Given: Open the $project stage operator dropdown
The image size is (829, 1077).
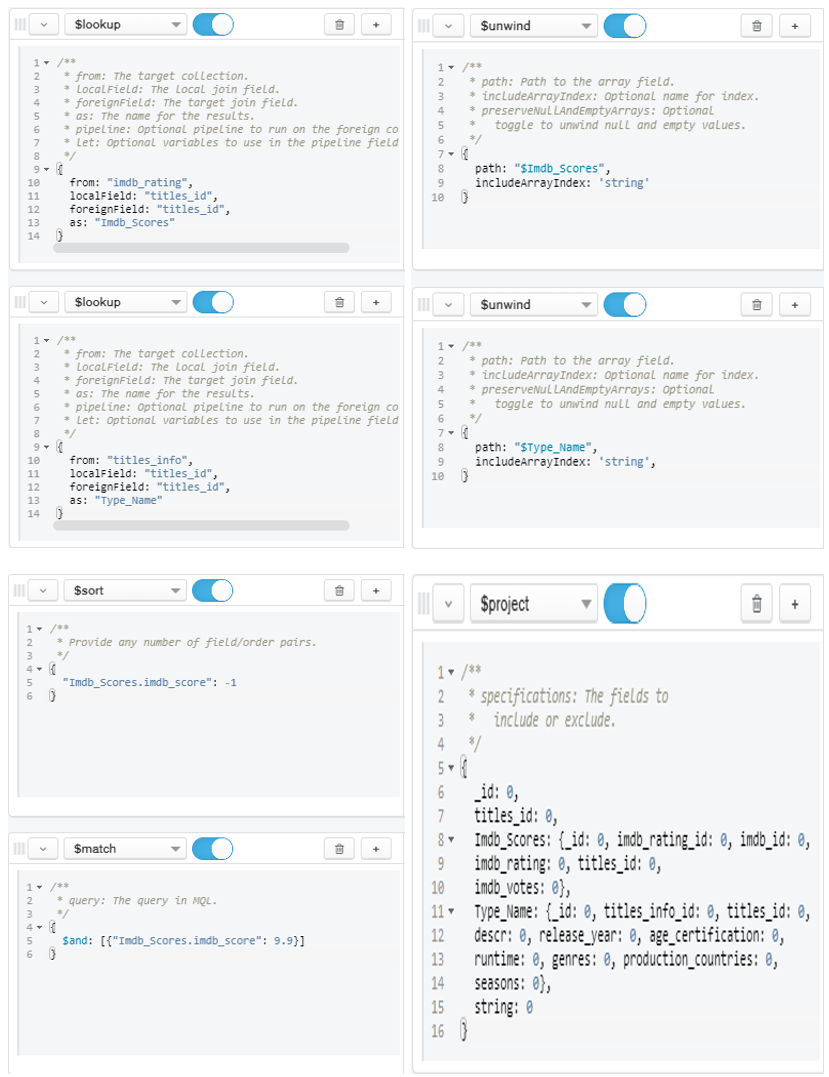Looking at the screenshot, I should coord(534,604).
